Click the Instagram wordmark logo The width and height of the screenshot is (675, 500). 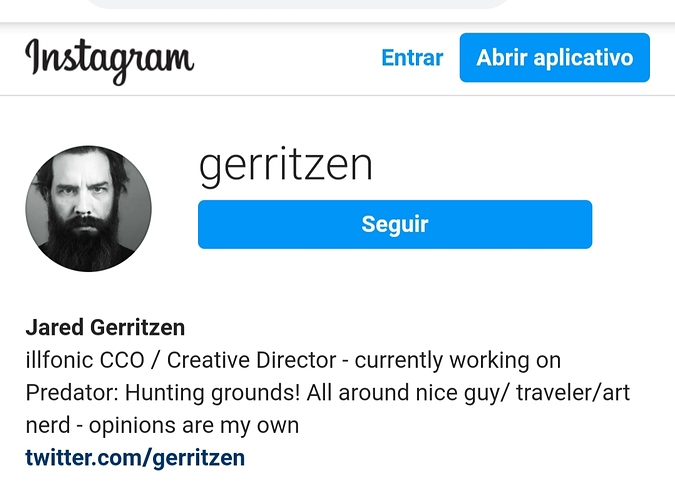pos(110,61)
